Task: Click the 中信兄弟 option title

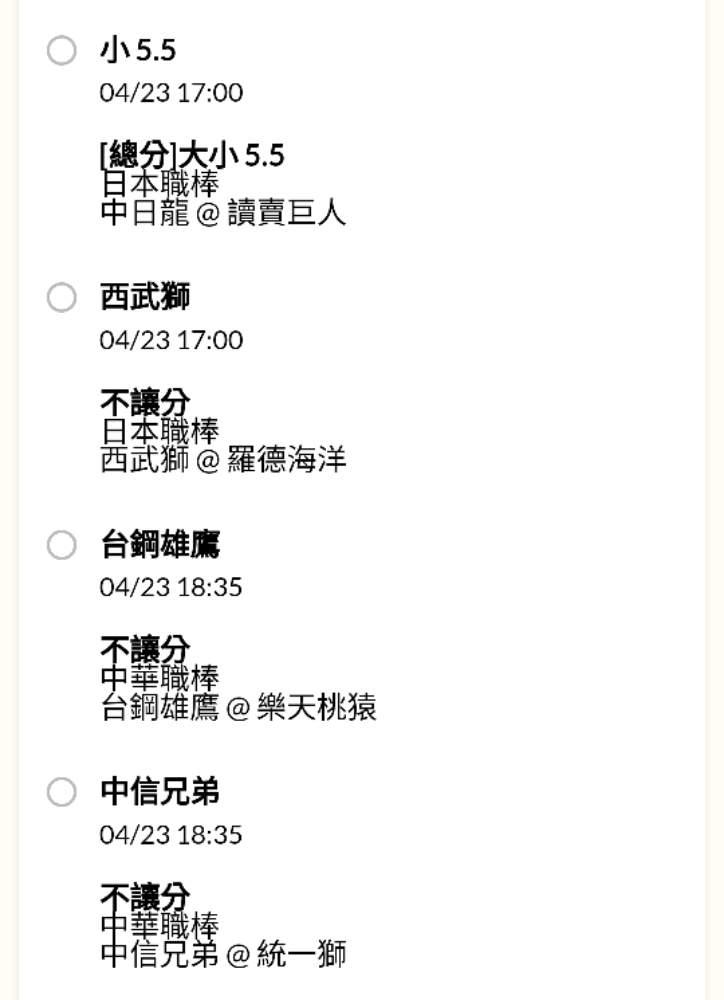Action: [x=160, y=792]
